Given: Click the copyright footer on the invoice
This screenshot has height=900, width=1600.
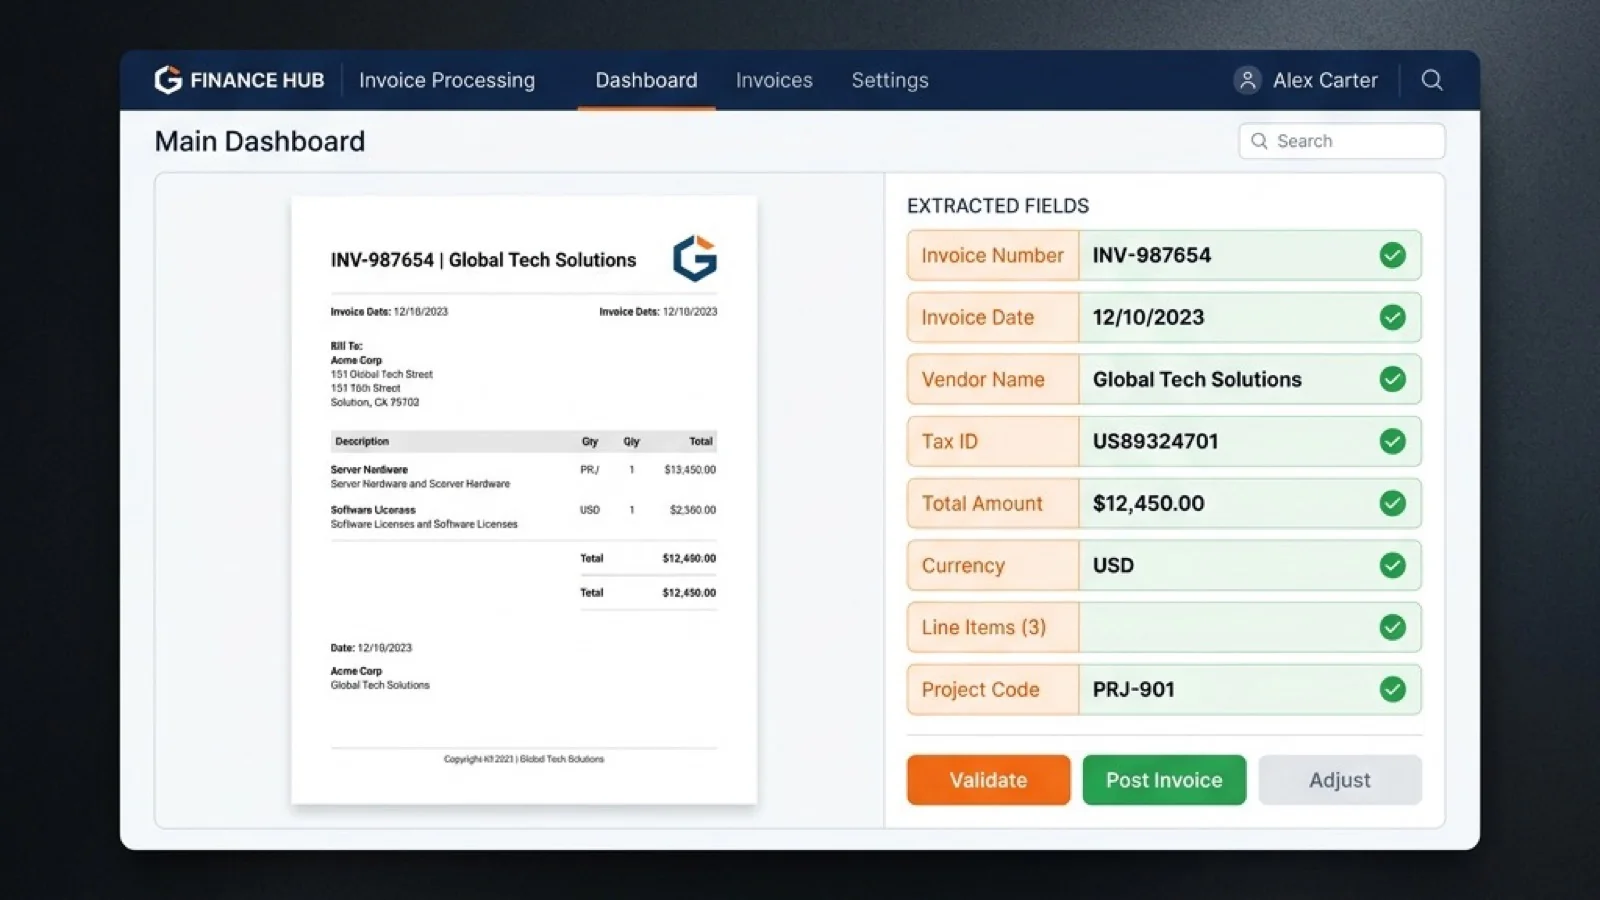Looking at the screenshot, I should [x=524, y=759].
